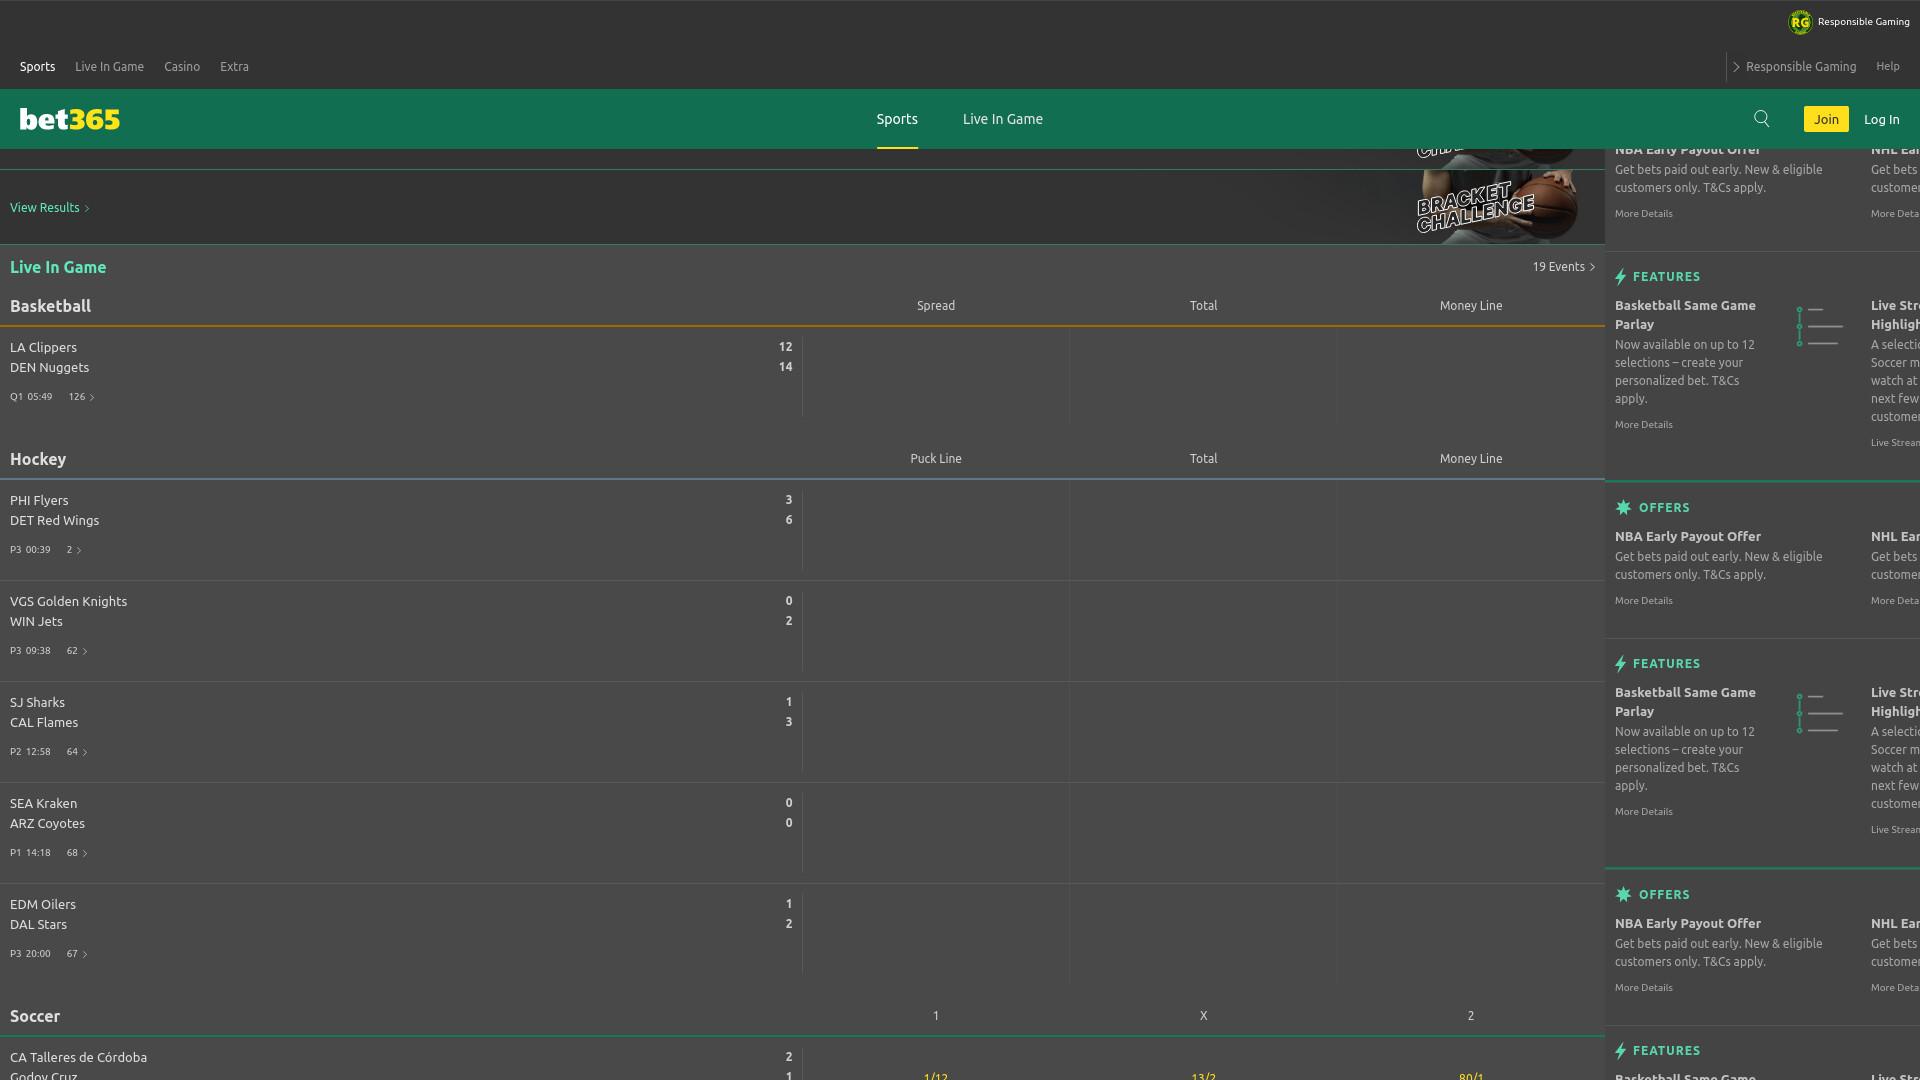This screenshot has height=1080, width=1920.
Task: Open More Details in the first Basketball Same Game Parlay card
Action: click(1643, 425)
